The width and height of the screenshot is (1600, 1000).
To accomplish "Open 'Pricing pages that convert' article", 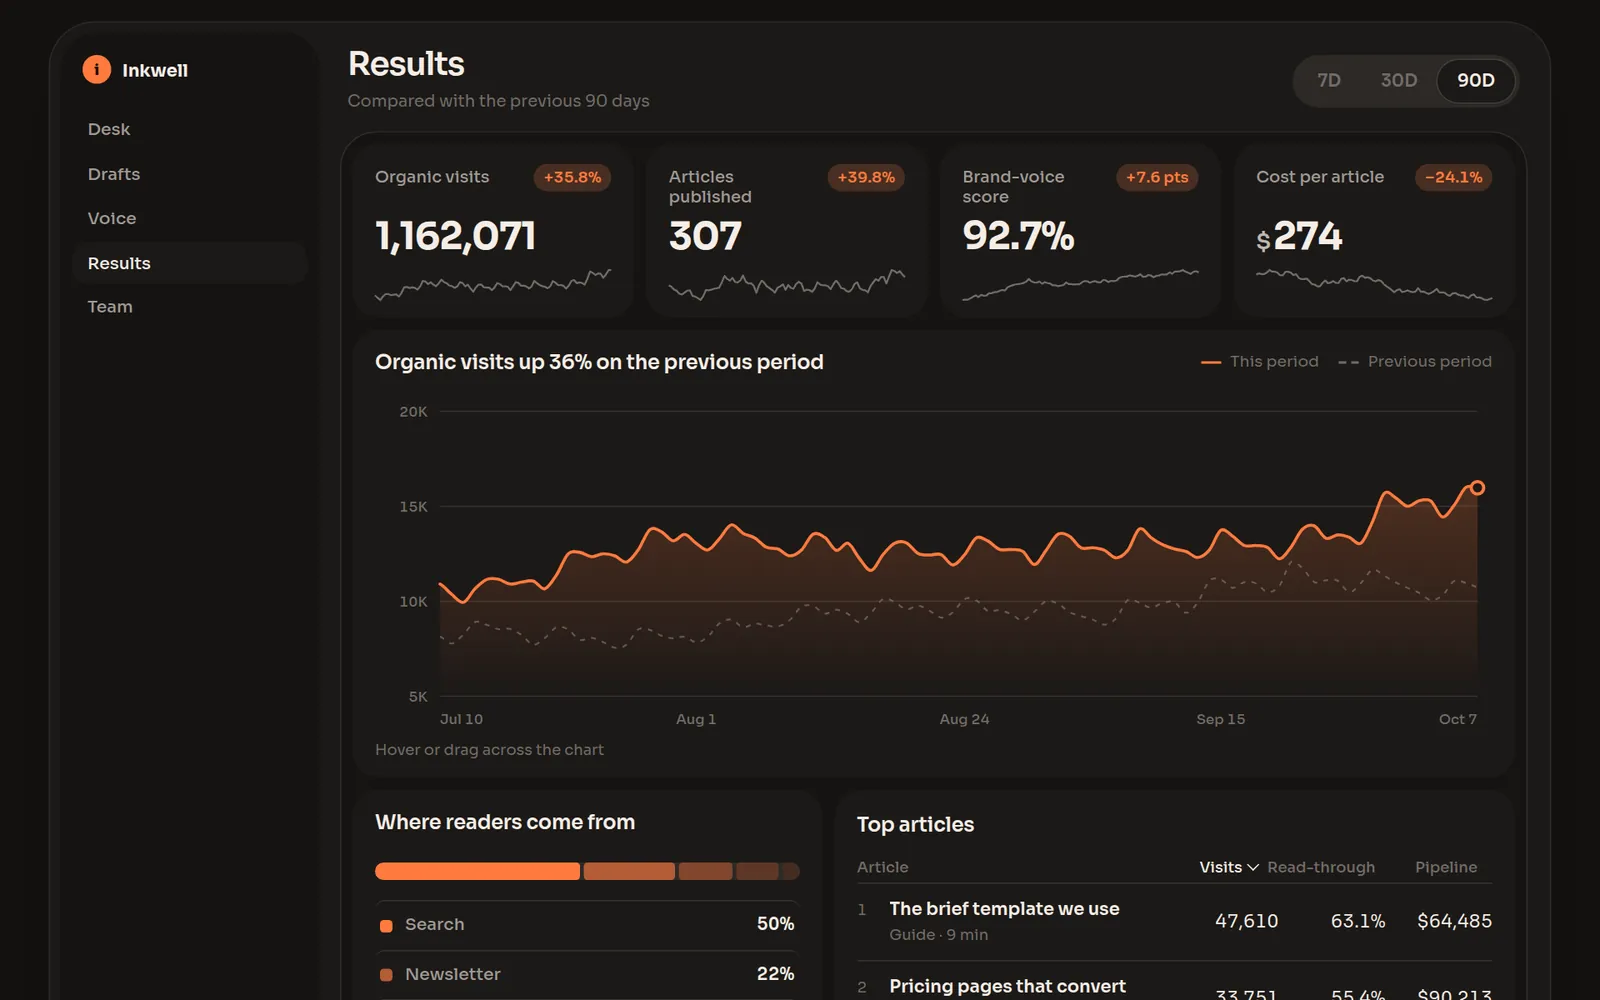I will 1007,986.
